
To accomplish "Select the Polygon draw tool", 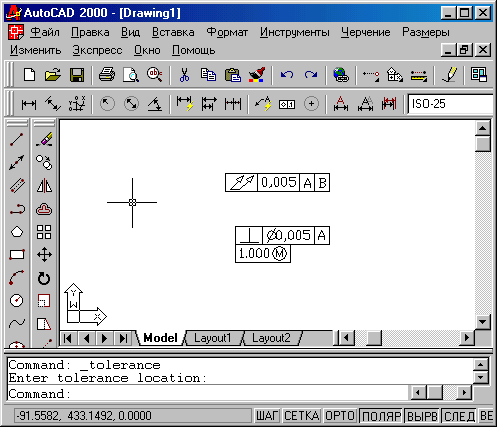I will (17, 232).
